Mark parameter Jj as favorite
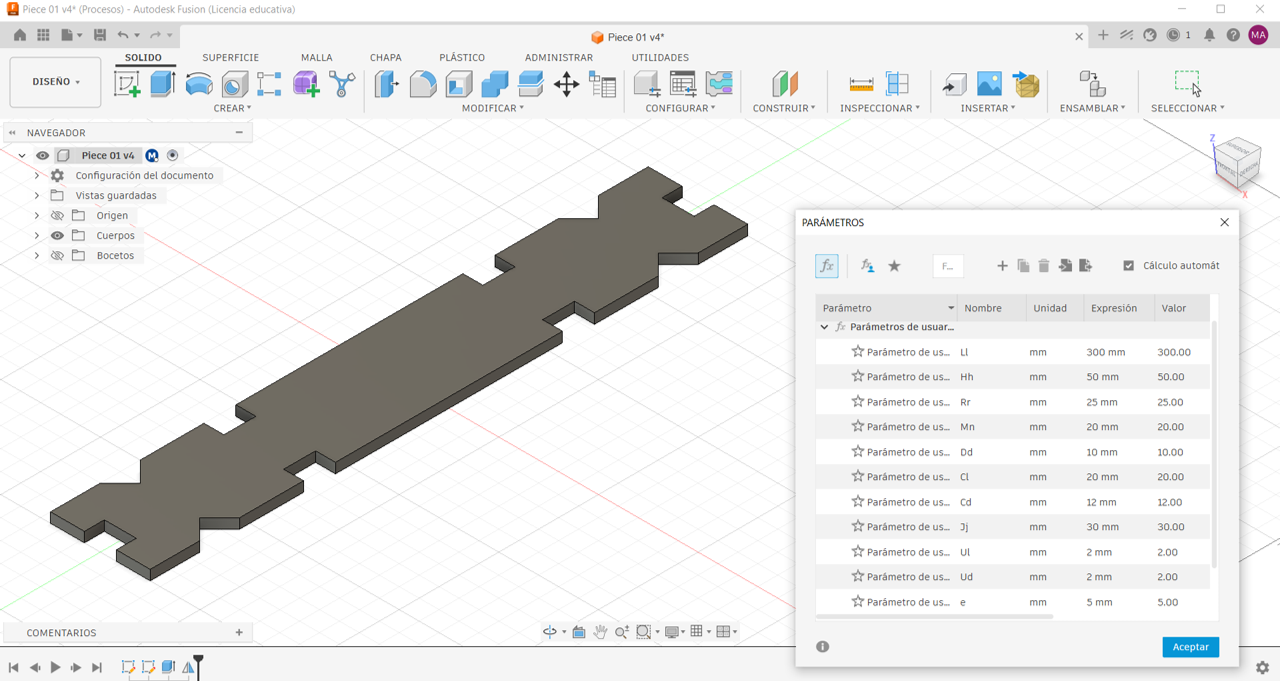 tap(857, 527)
